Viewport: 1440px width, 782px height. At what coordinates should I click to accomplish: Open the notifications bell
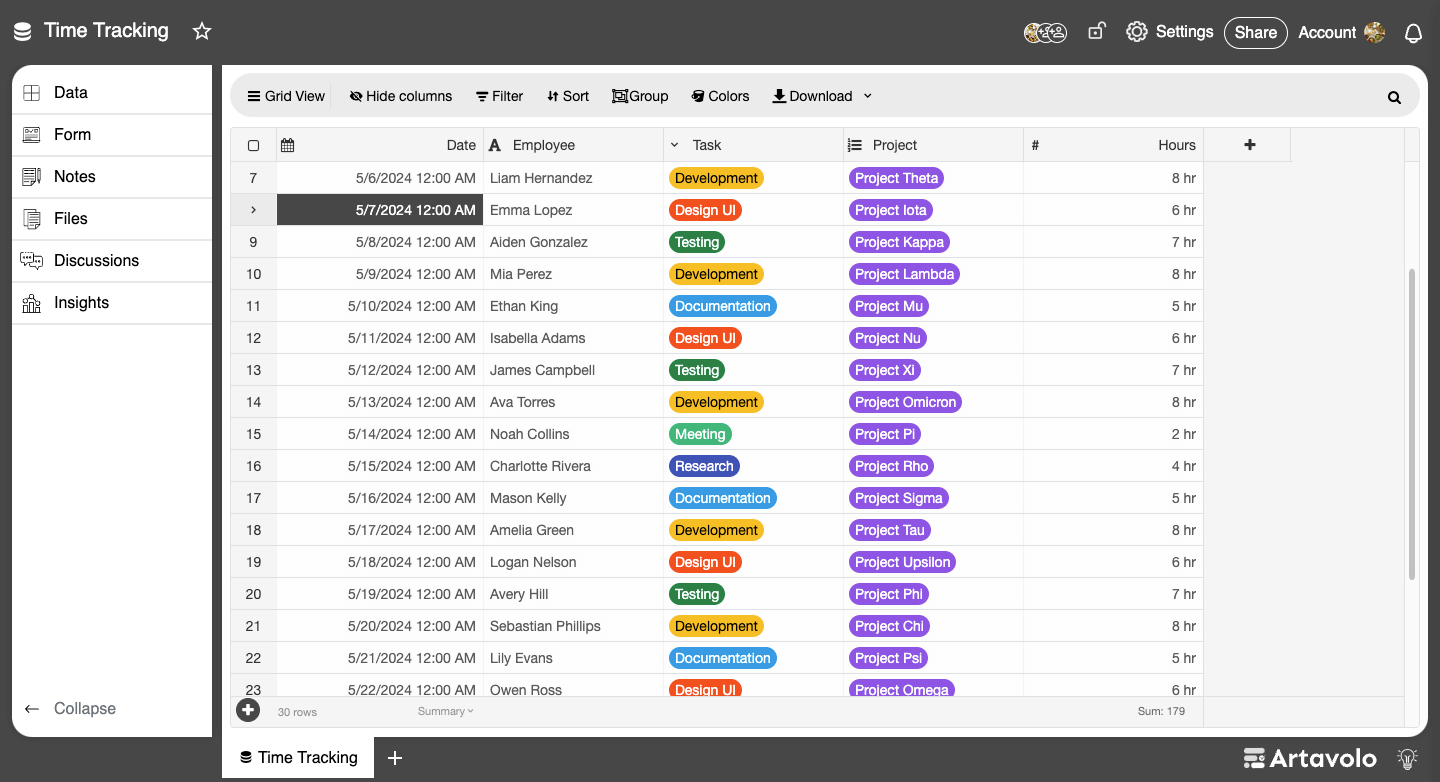click(1413, 33)
